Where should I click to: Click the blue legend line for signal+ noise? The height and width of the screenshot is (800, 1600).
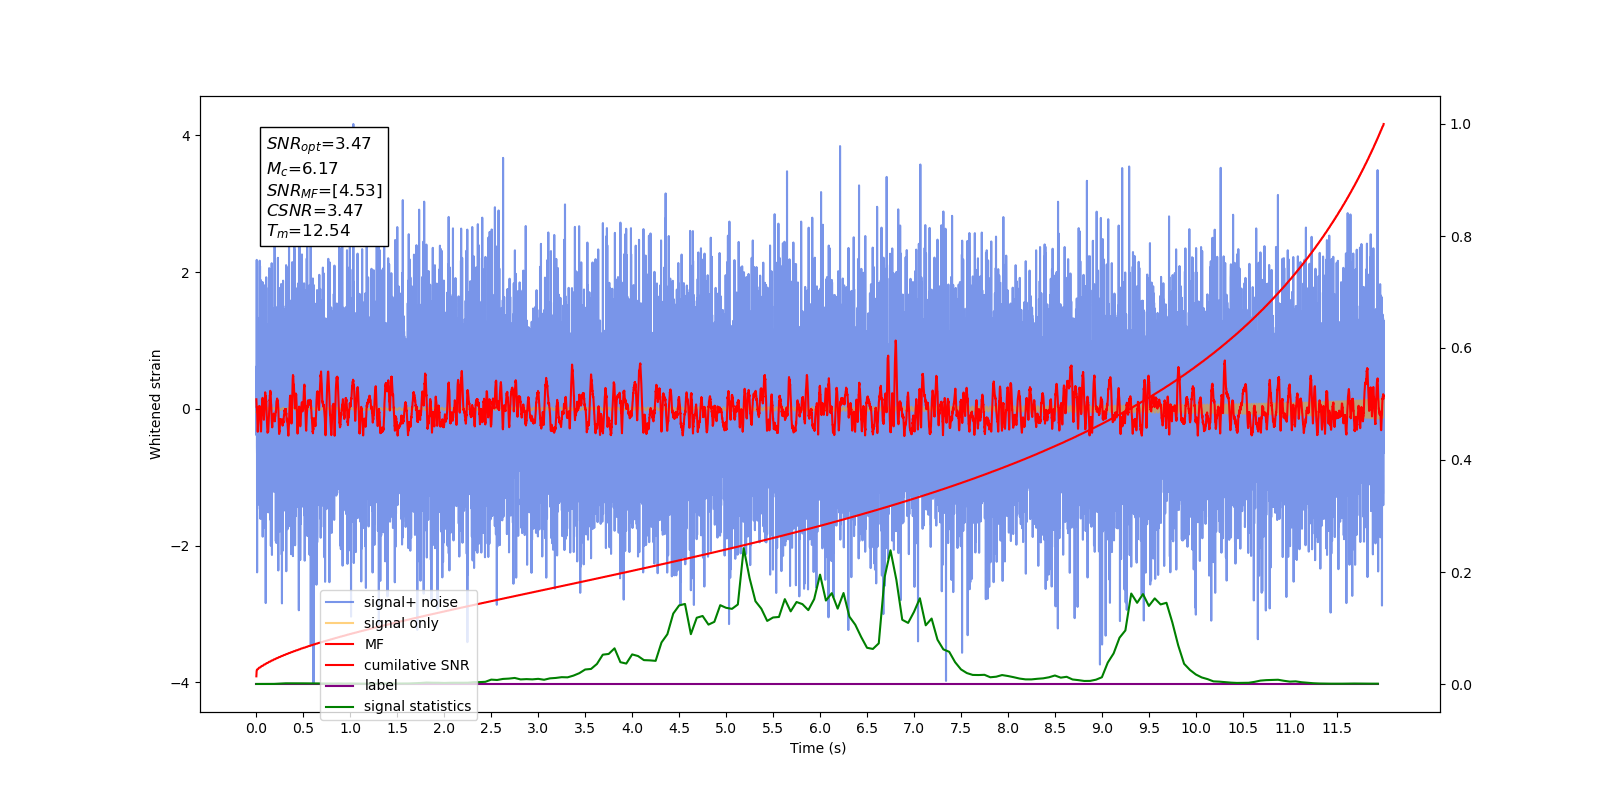point(340,602)
